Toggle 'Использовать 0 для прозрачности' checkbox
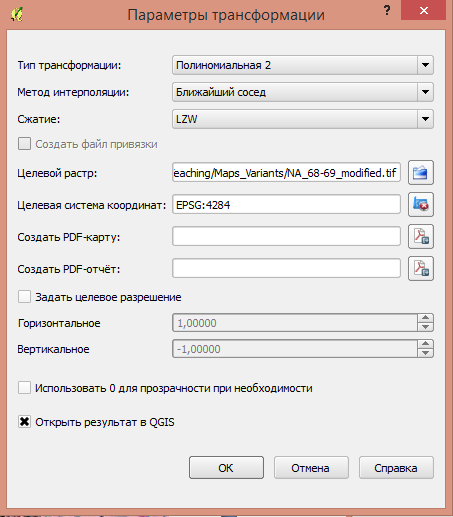Viewport: 453px width, 517px height. [24, 388]
